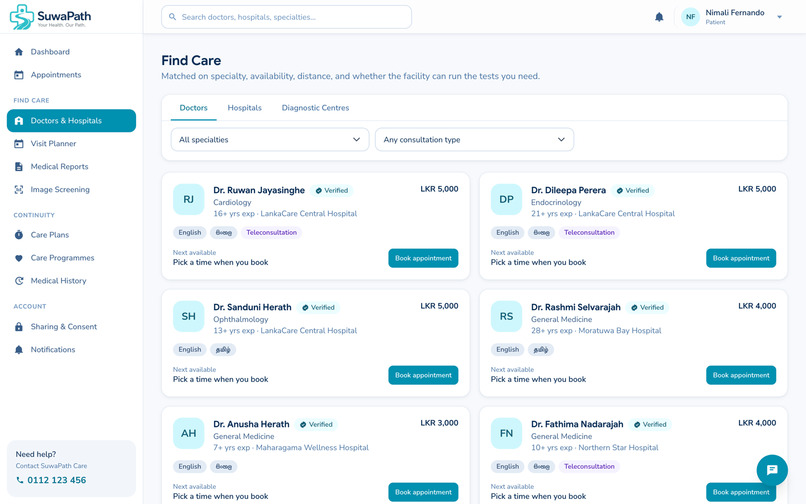
Task: Click the NF user avatar
Action: coord(690,17)
